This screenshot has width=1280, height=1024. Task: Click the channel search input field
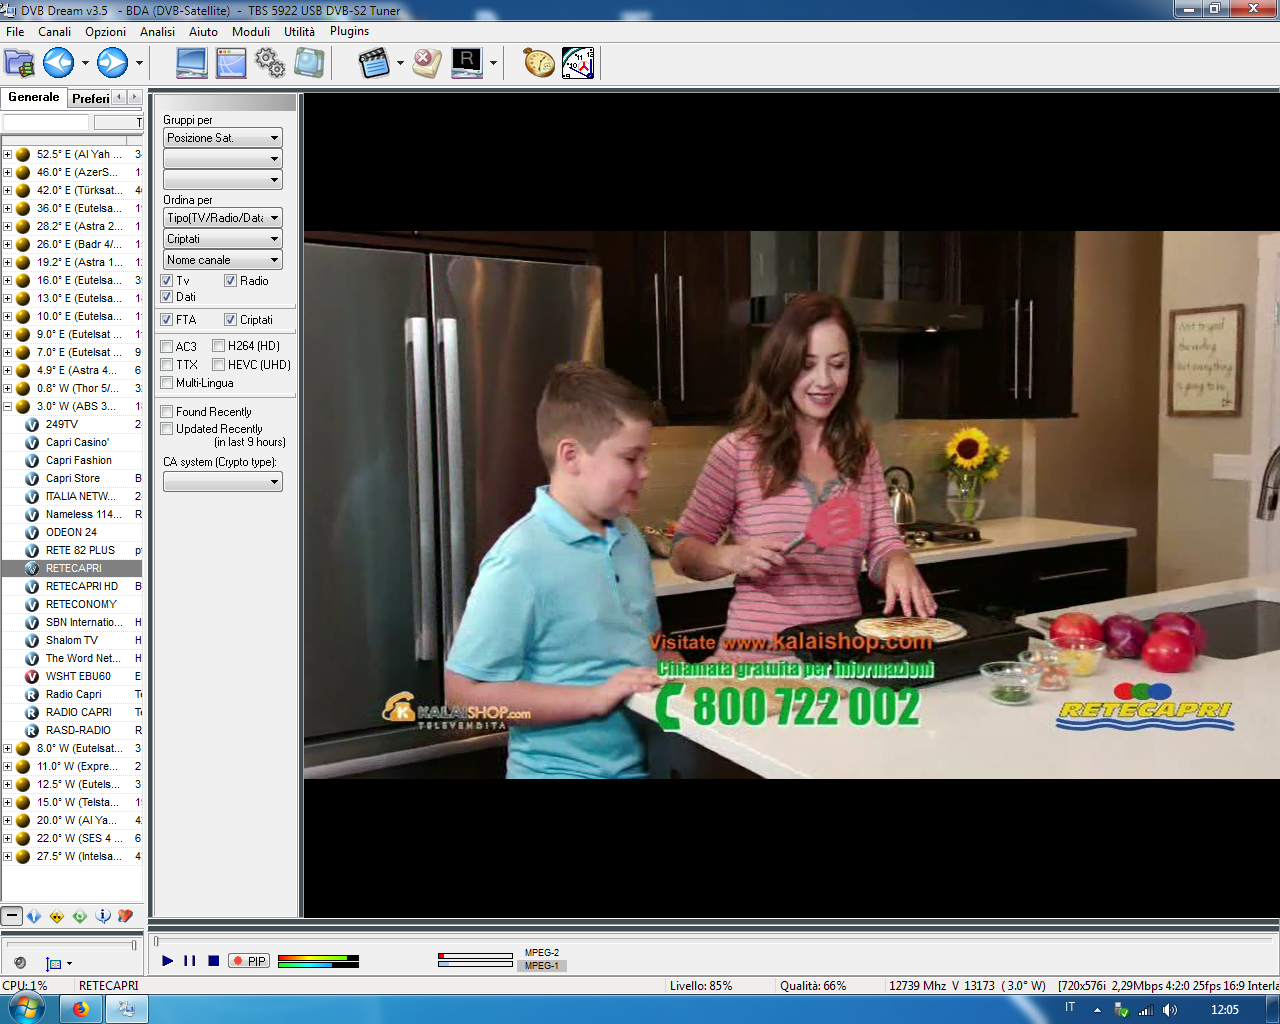click(x=46, y=122)
